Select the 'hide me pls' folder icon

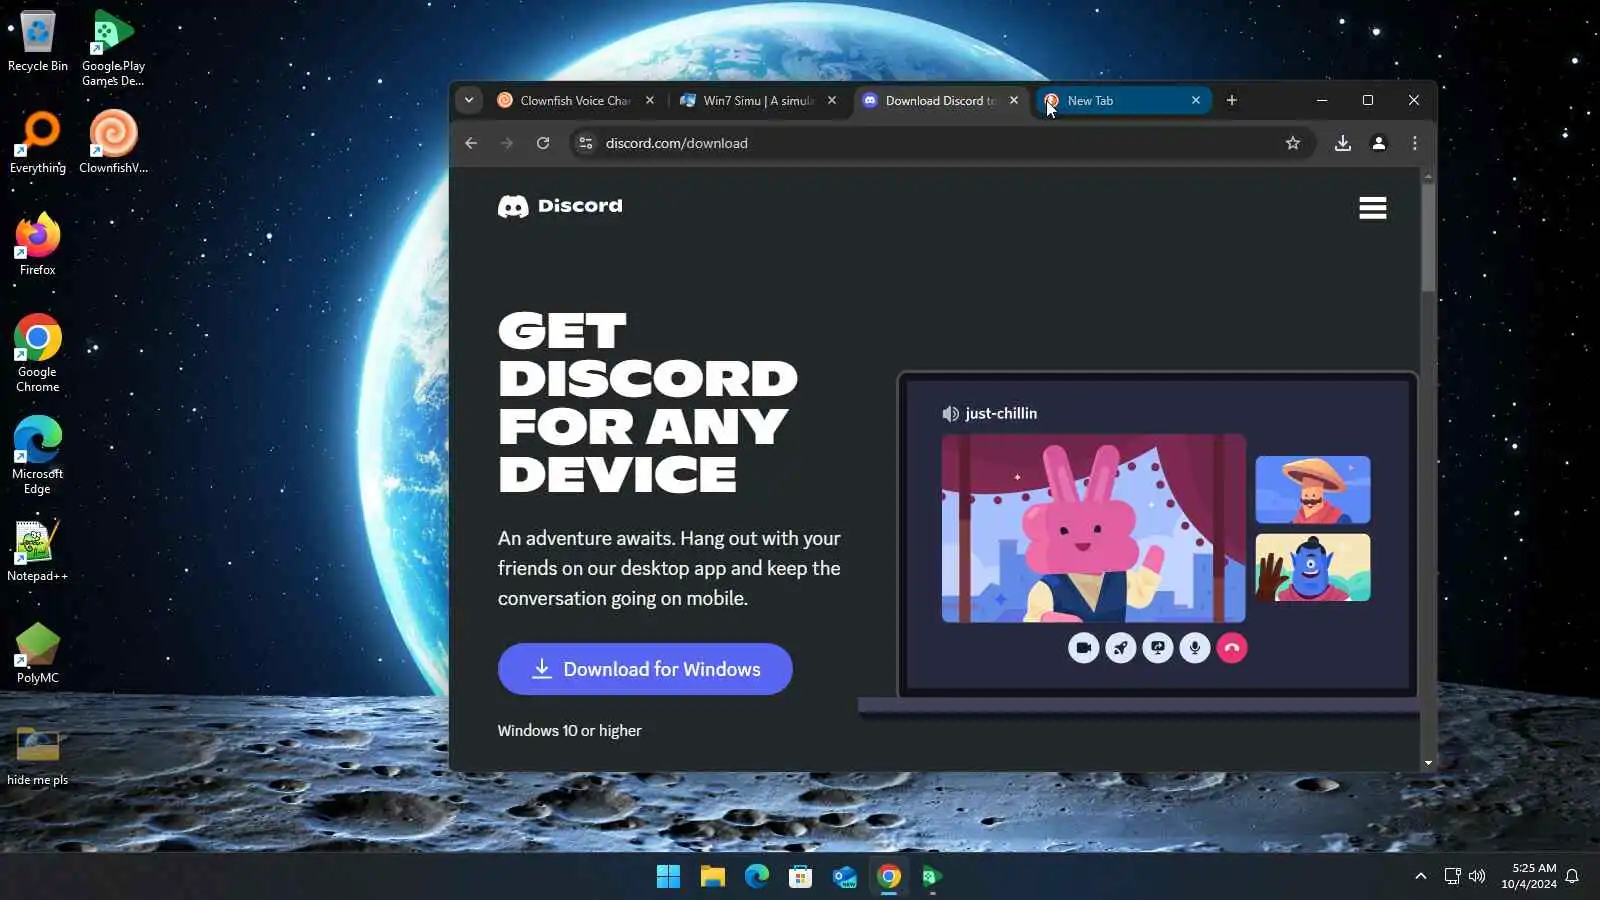pos(38,755)
